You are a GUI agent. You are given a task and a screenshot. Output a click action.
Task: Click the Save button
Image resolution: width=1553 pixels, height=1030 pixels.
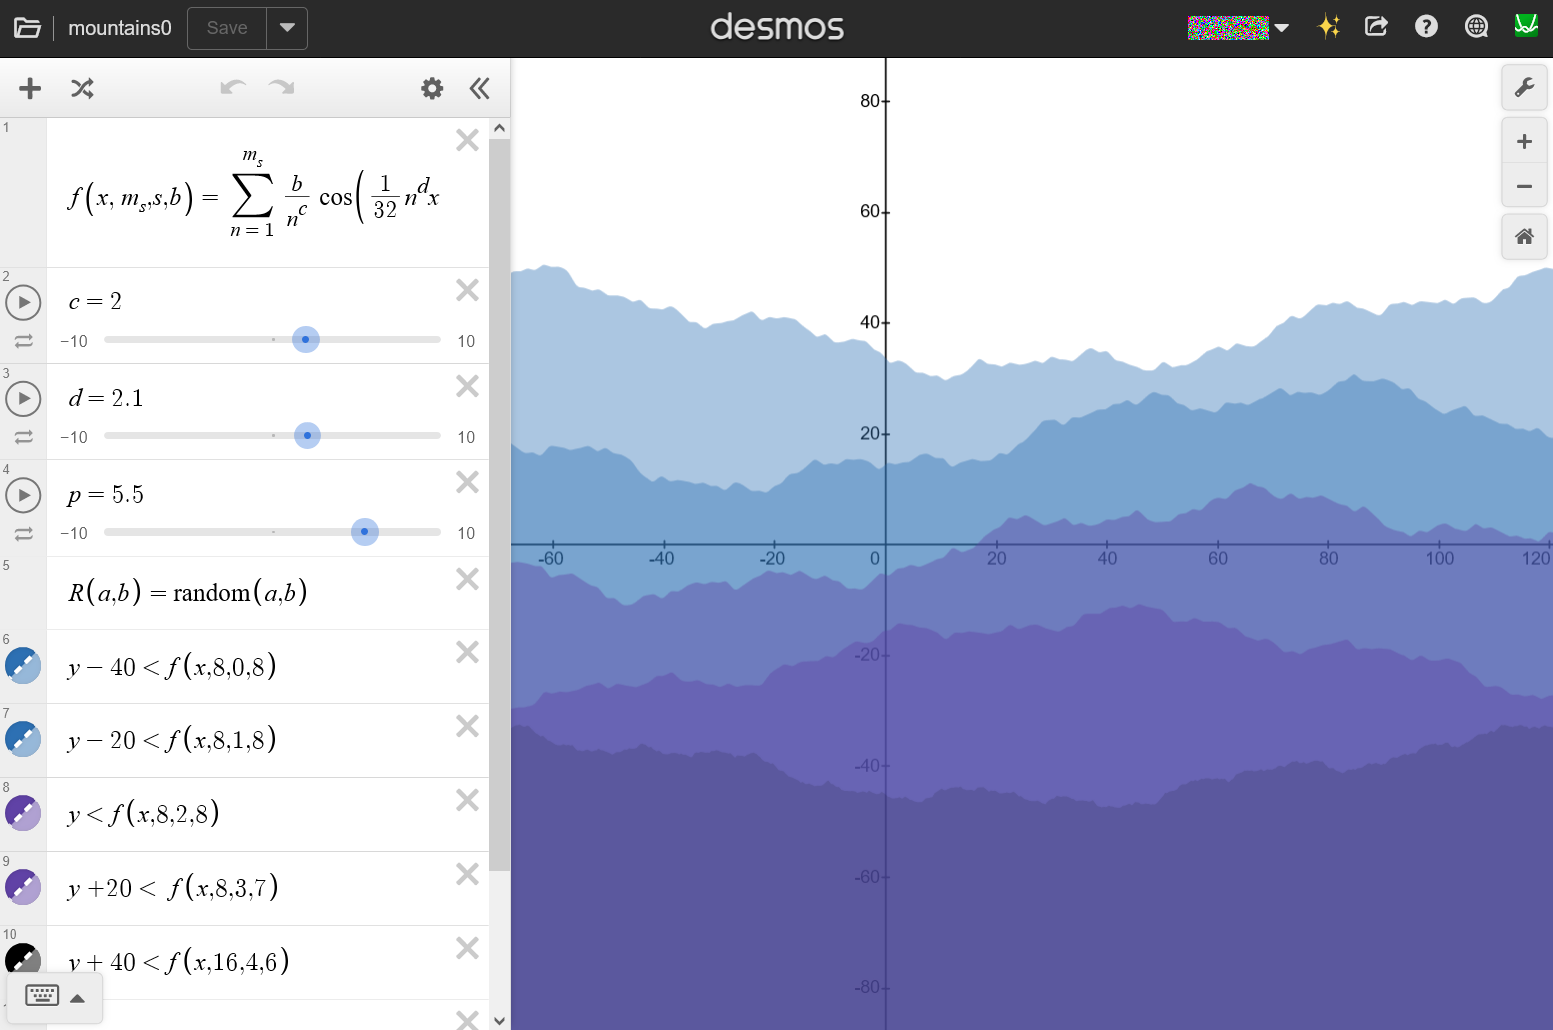coord(227,28)
